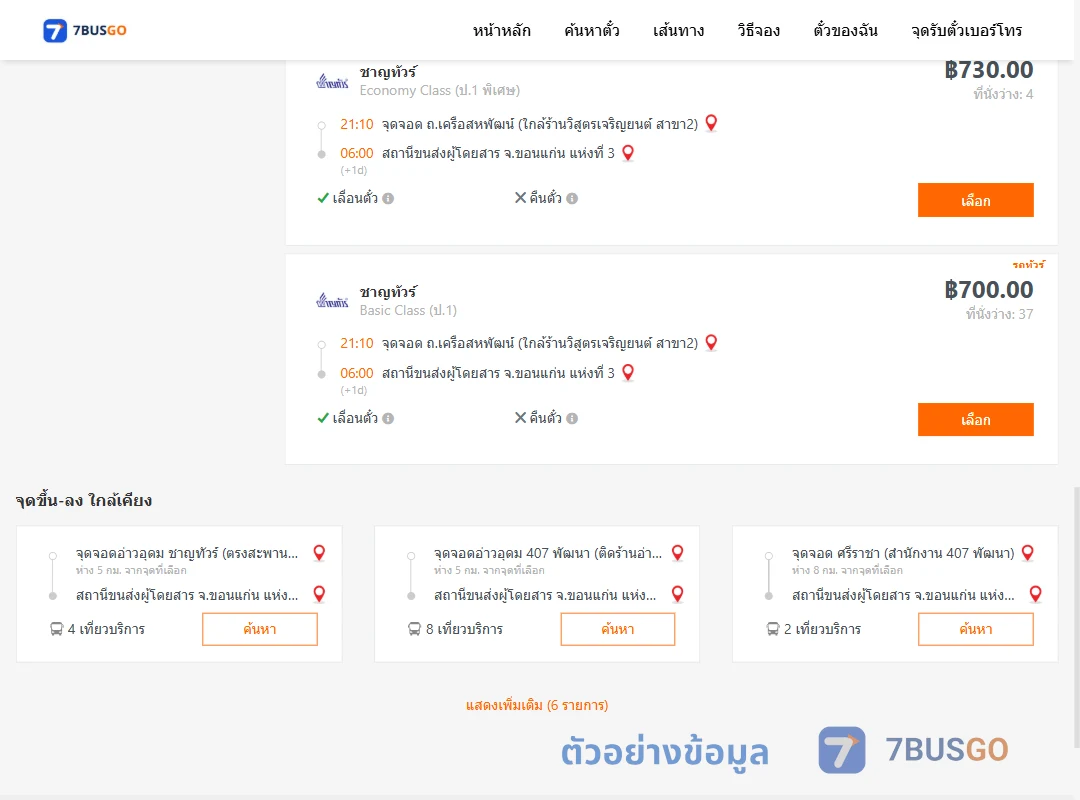Image resolution: width=1080 pixels, height=800 pixels.
Task: Click bus icon beside 8 เที่ยวบริการ
Action: tap(414, 629)
